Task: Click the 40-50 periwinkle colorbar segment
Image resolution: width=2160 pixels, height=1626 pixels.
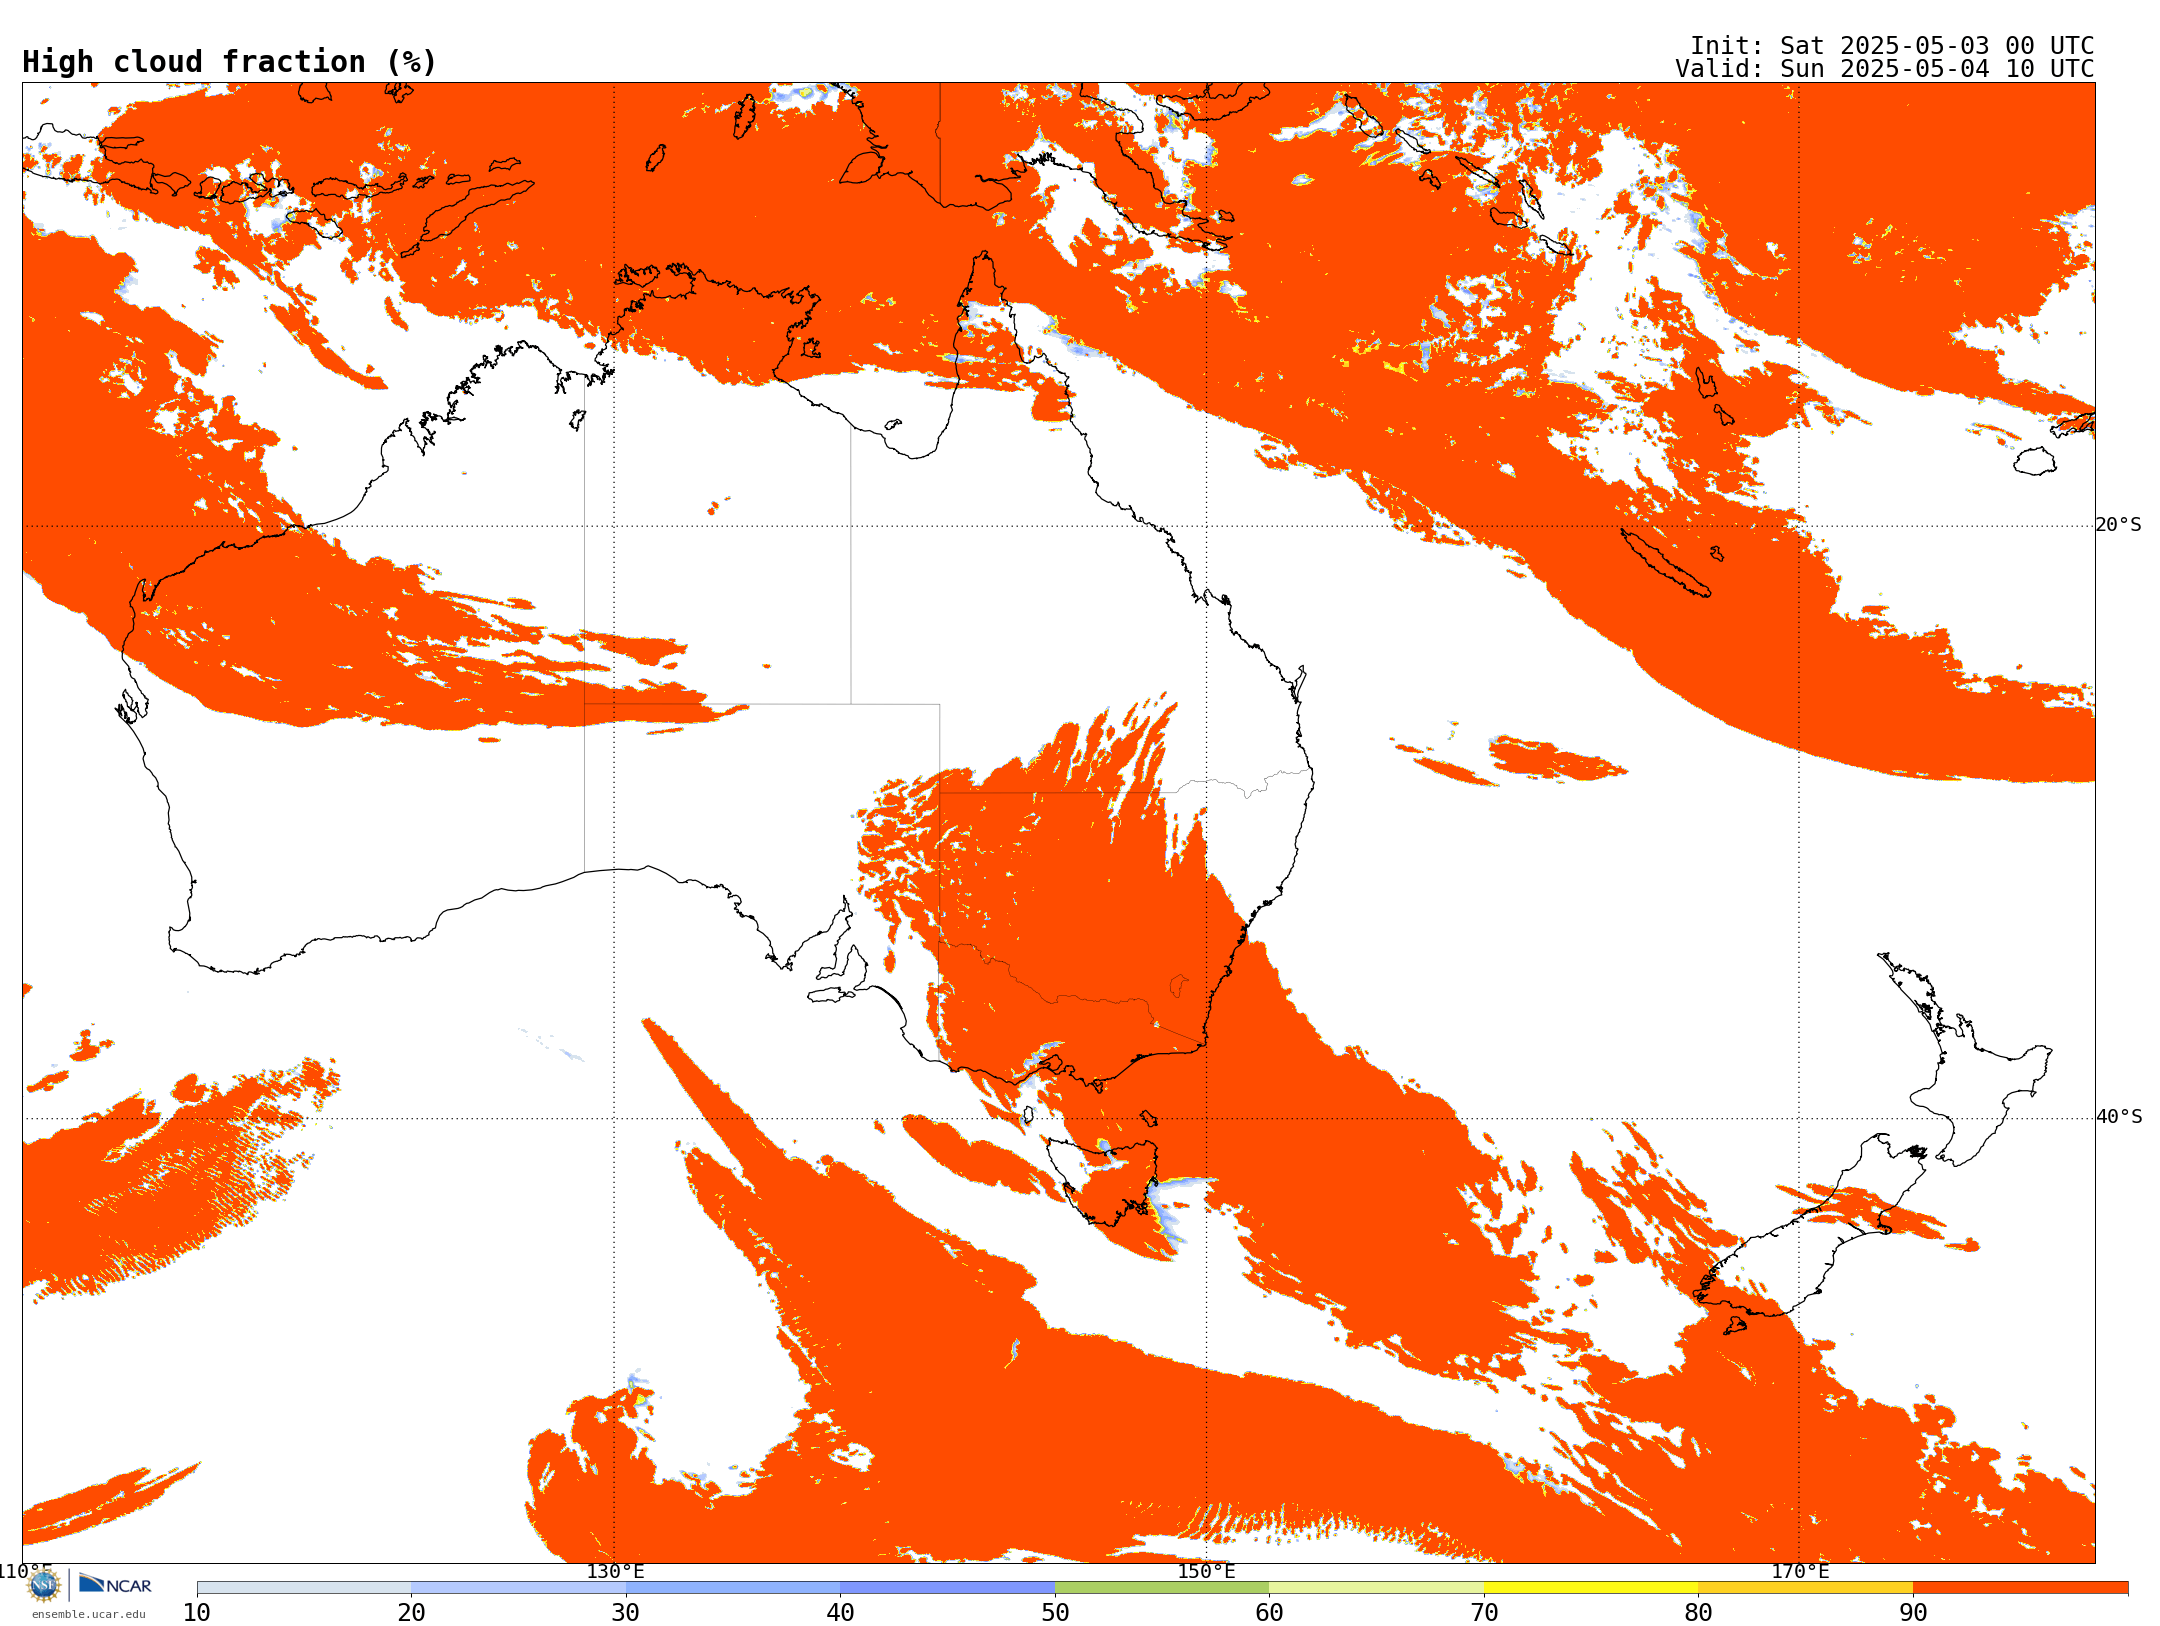Action: pyautogui.click(x=947, y=1588)
